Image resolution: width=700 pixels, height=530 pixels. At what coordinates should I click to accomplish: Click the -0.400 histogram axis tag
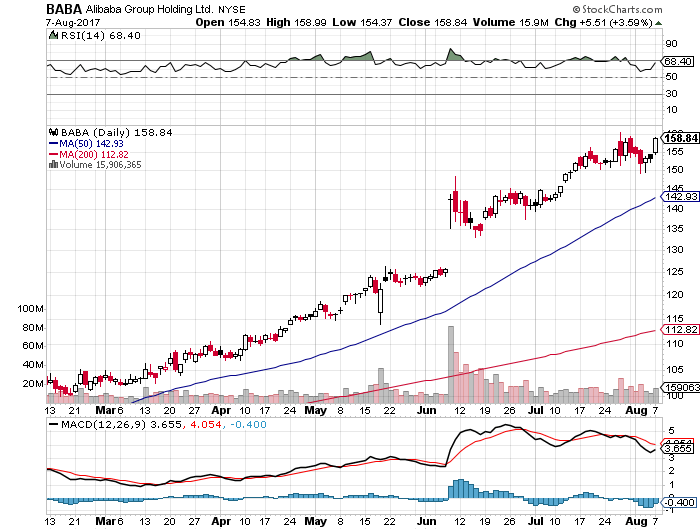pos(678,503)
